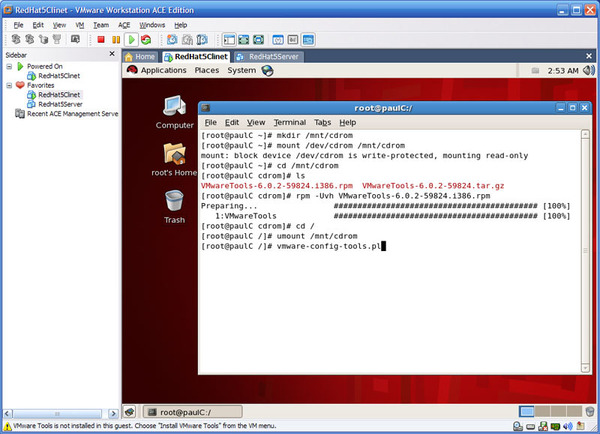600x434 pixels.
Task: Open the VM menu
Action: pos(80,25)
